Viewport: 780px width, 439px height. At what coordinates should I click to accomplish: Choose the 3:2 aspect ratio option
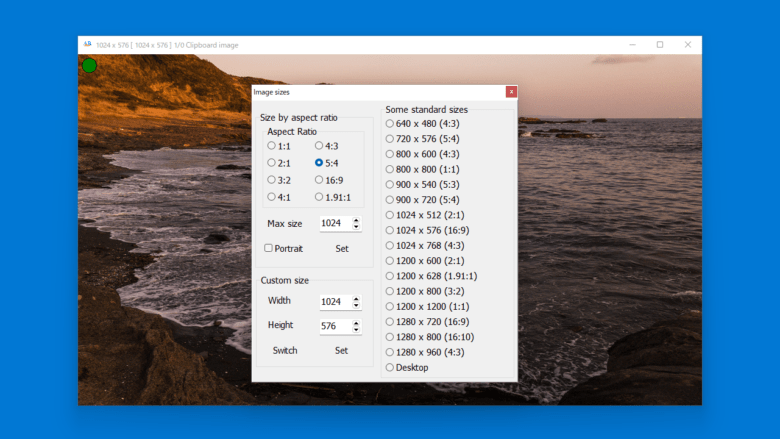[x=279, y=180]
